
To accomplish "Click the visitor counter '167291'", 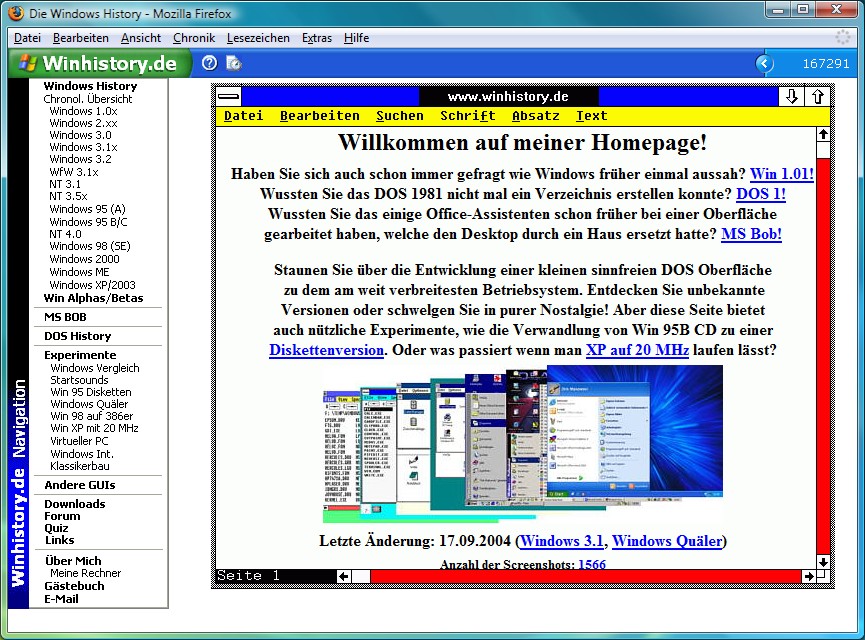I will [826, 63].
